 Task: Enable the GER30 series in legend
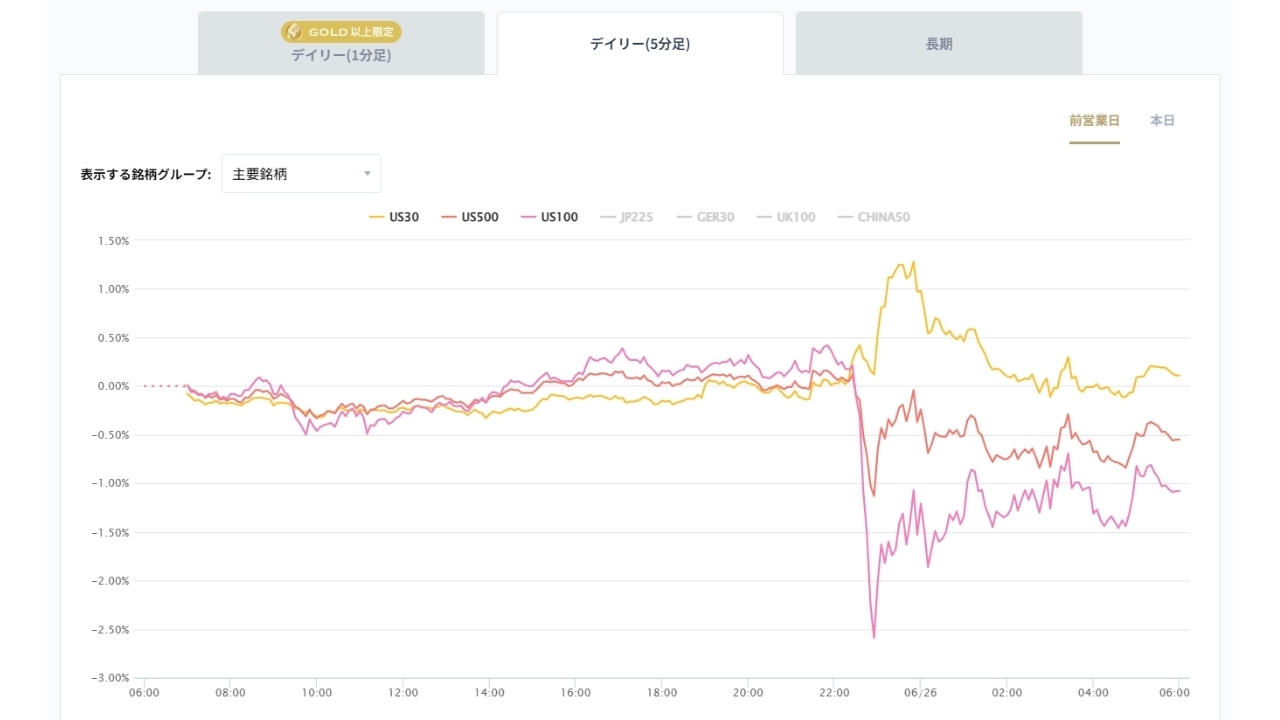[x=715, y=217]
